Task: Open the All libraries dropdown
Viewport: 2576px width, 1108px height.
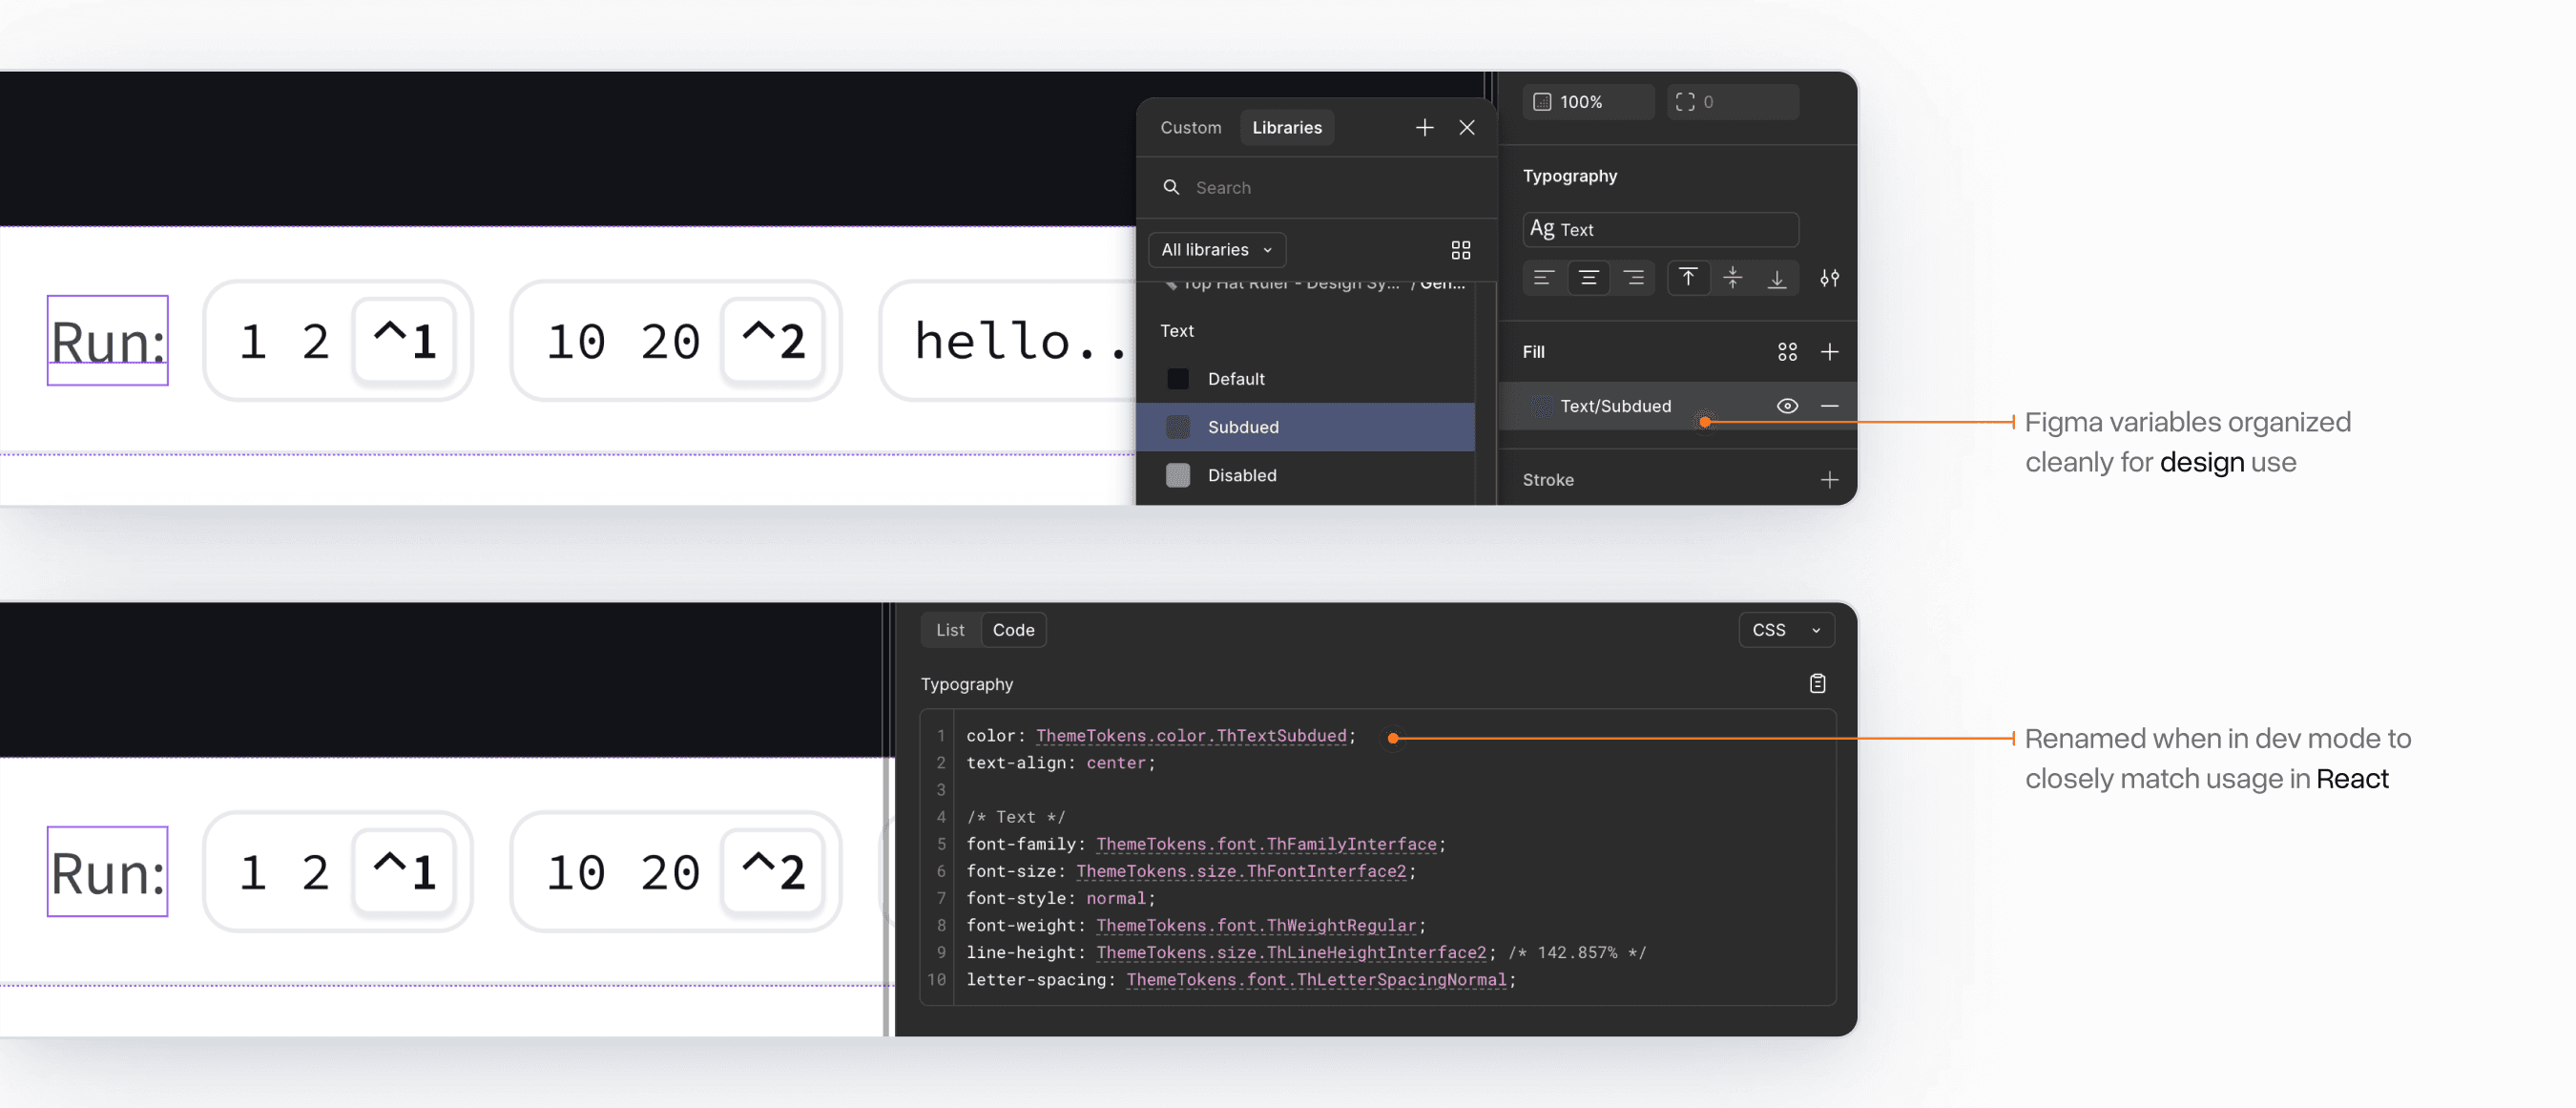Action: point(1216,250)
